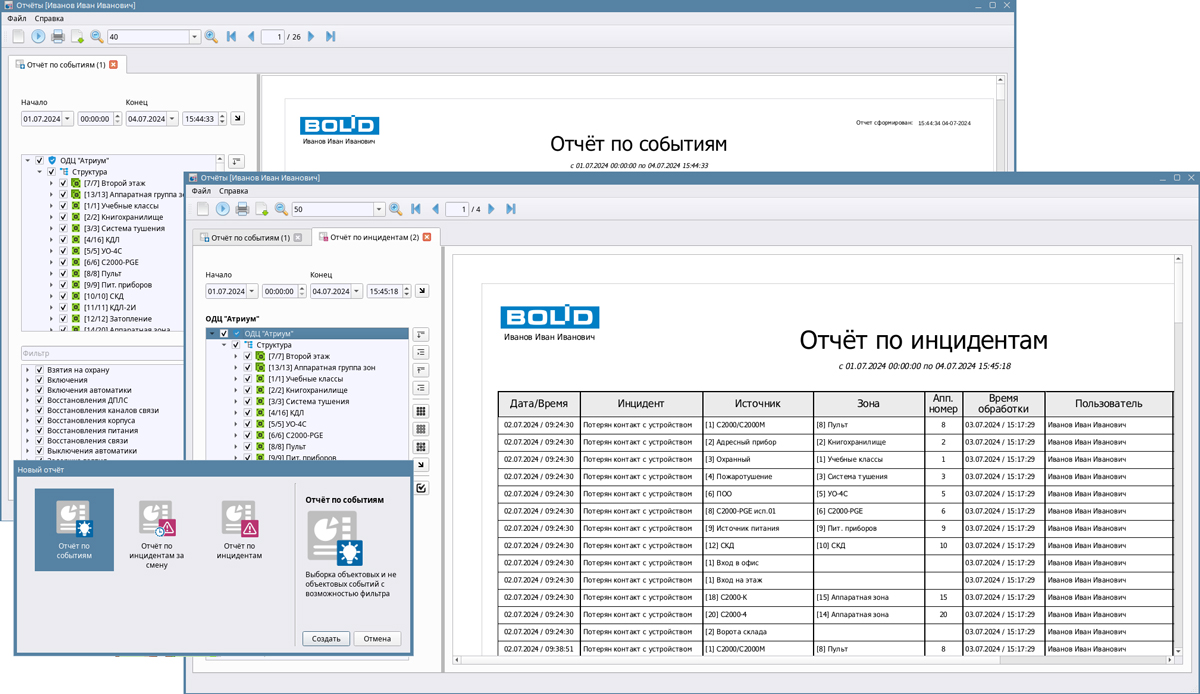Click the run report play icon in the front toolbar

[222, 209]
